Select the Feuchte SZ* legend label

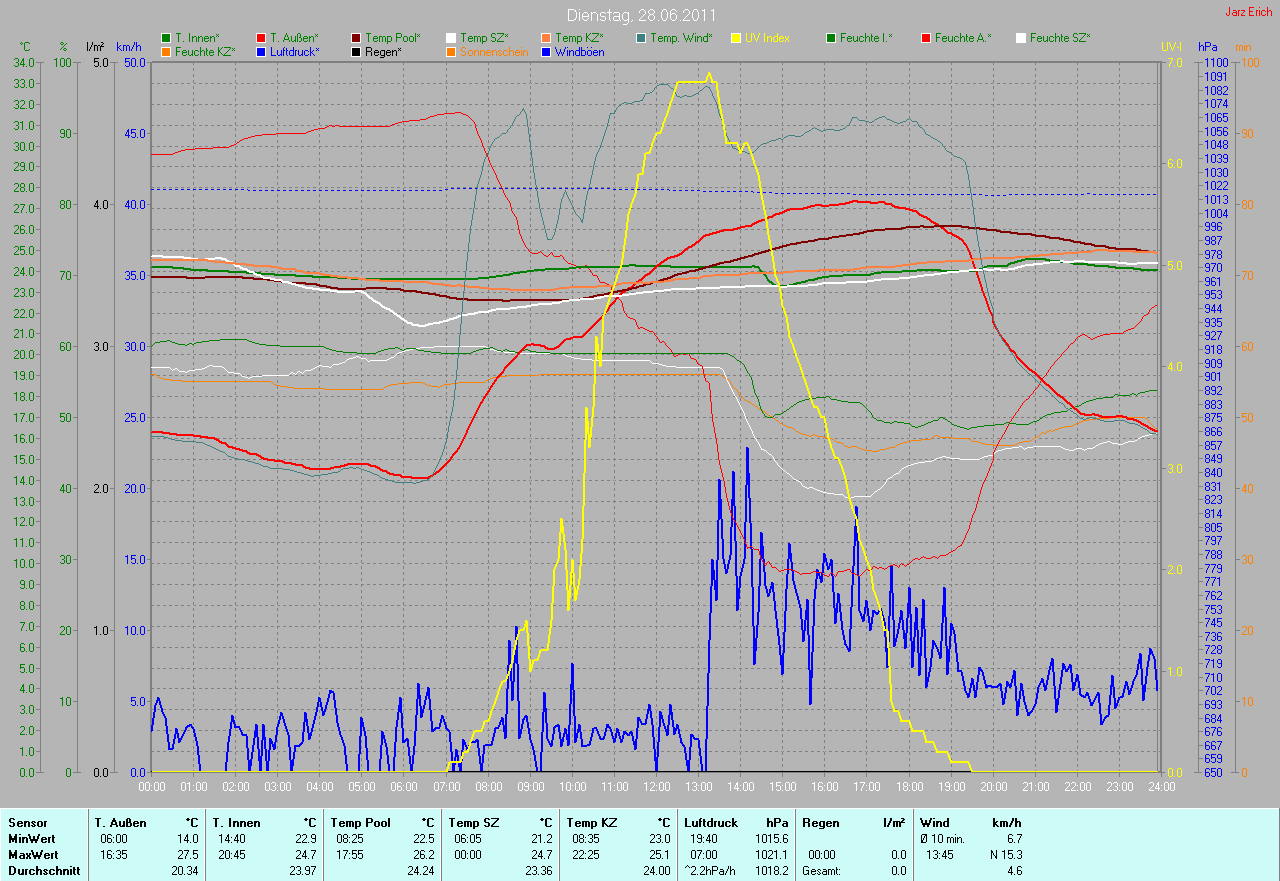click(x=1060, y=38)
